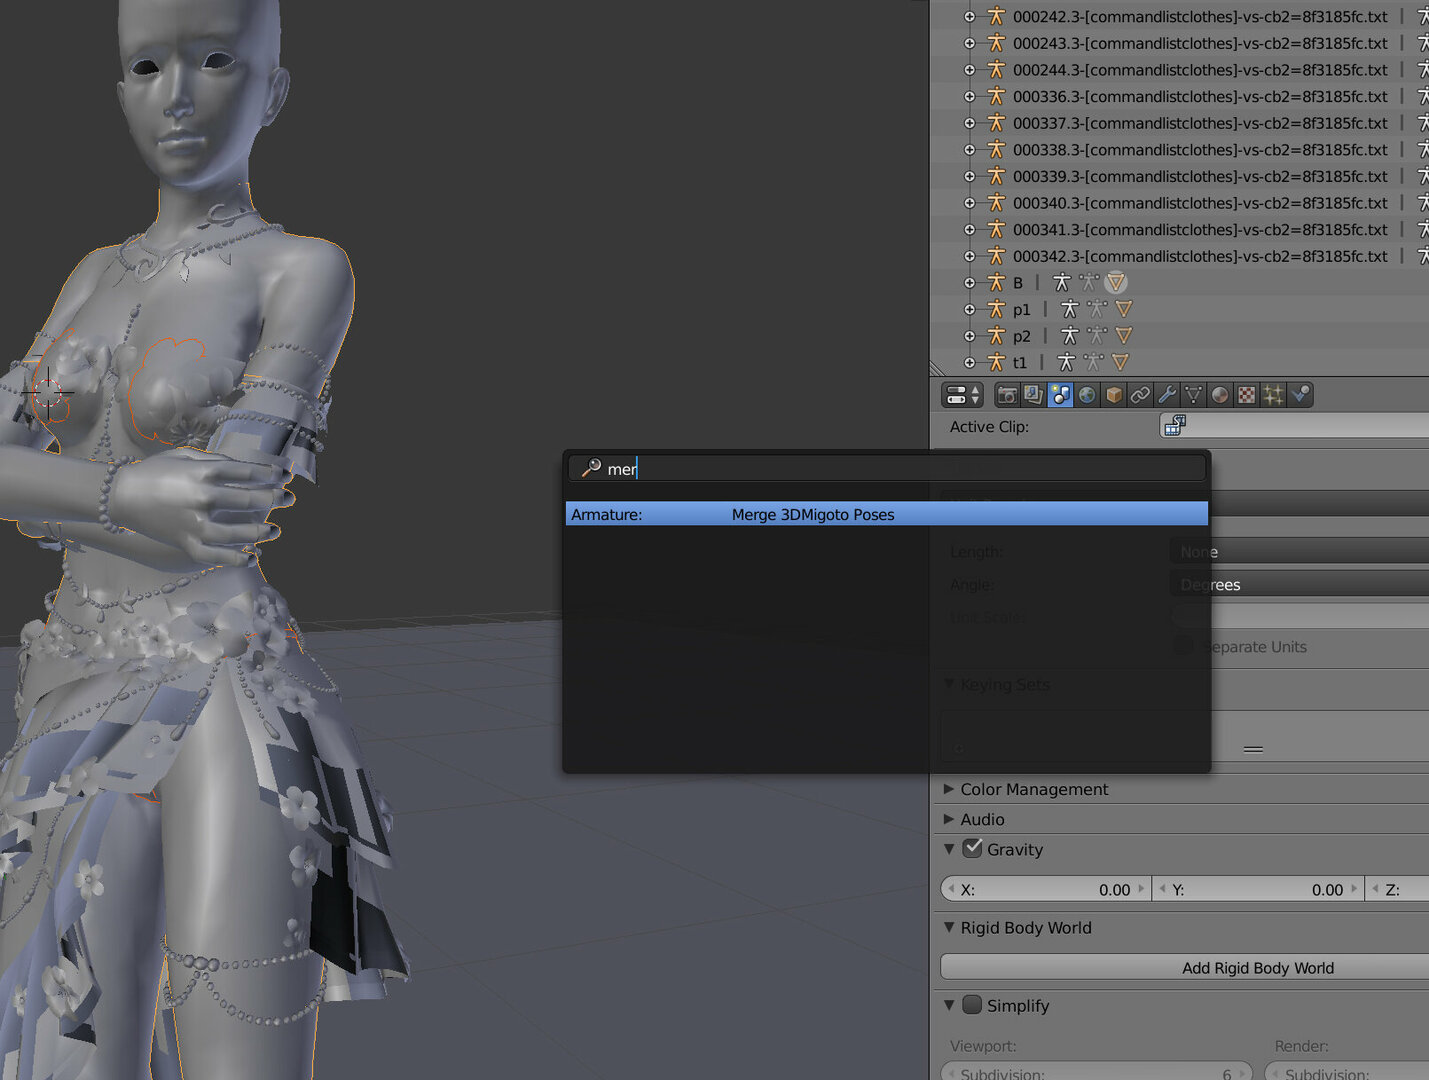Click the pose icon in row p2
The height and width of the screenshot is (1080, 1429).
[x=1096, y=336]
